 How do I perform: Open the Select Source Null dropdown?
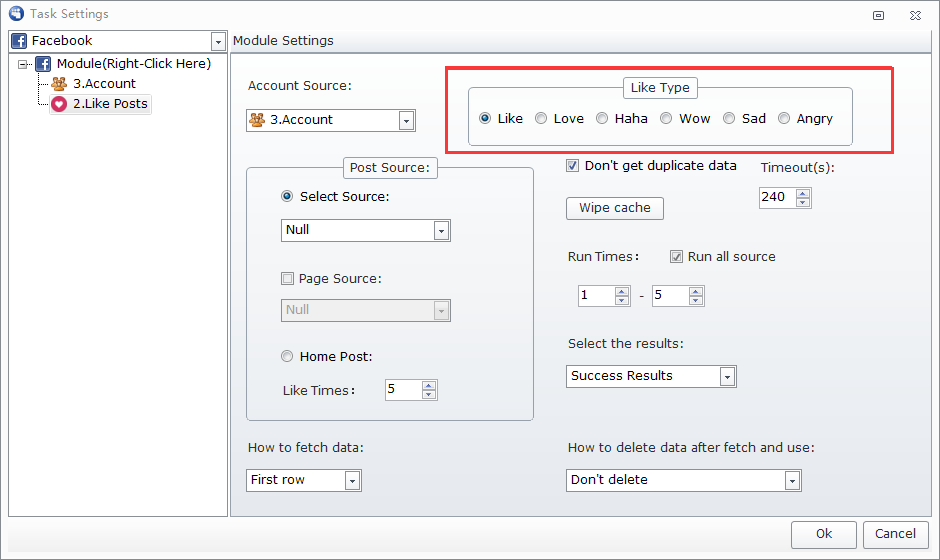pyautogui.click(x=441, y=231)
